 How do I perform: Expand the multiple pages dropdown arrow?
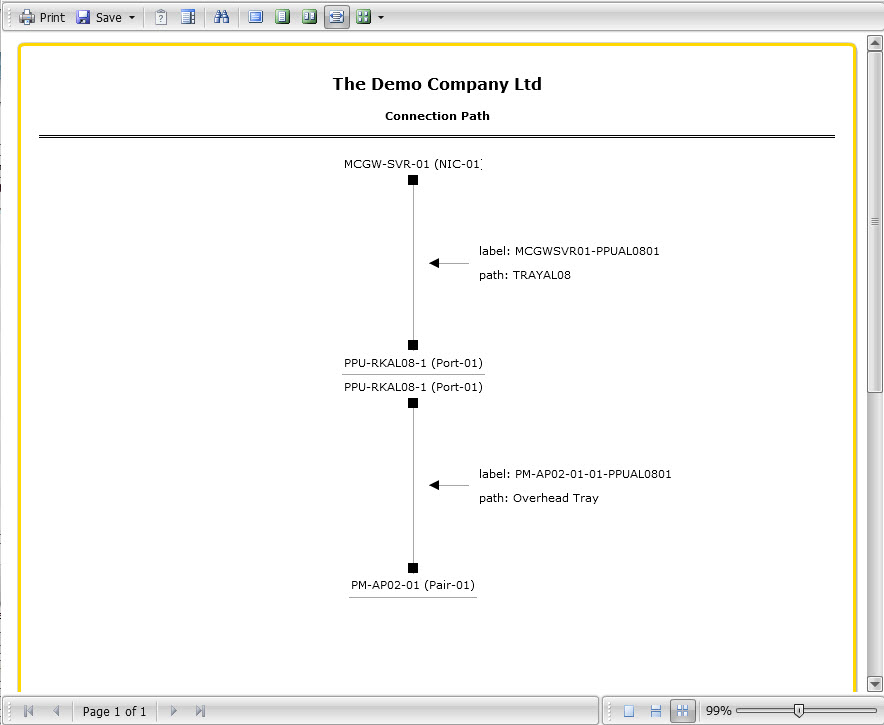[x=381, y=18]
